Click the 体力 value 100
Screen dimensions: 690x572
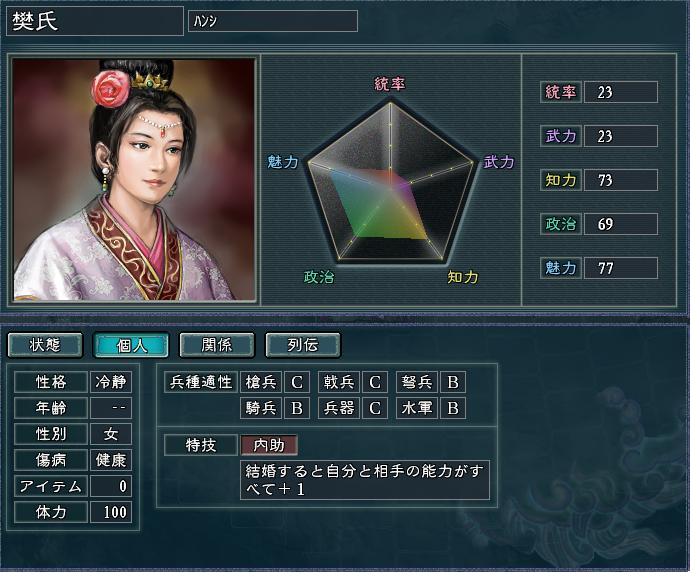click(110, 512)
